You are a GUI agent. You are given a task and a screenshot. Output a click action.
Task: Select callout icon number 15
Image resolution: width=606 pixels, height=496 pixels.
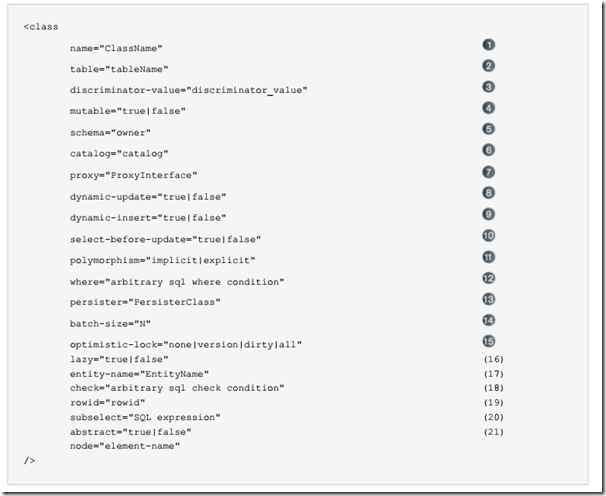tap(489, 341)
